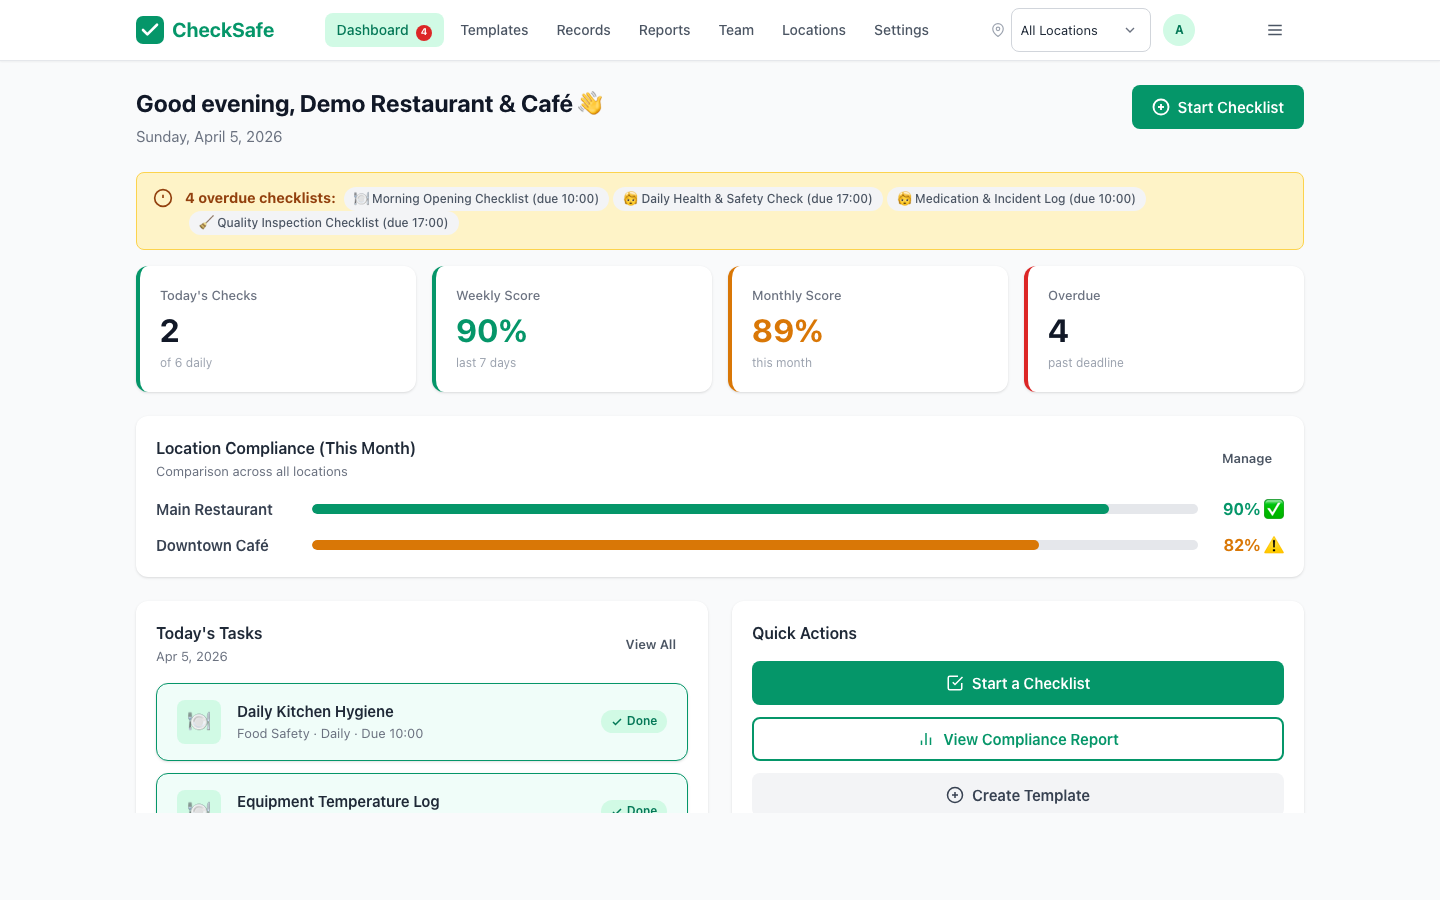Click the alert icon beside overdue checklists message
This screenshot has height=900, width=1440.
(163, 198)
